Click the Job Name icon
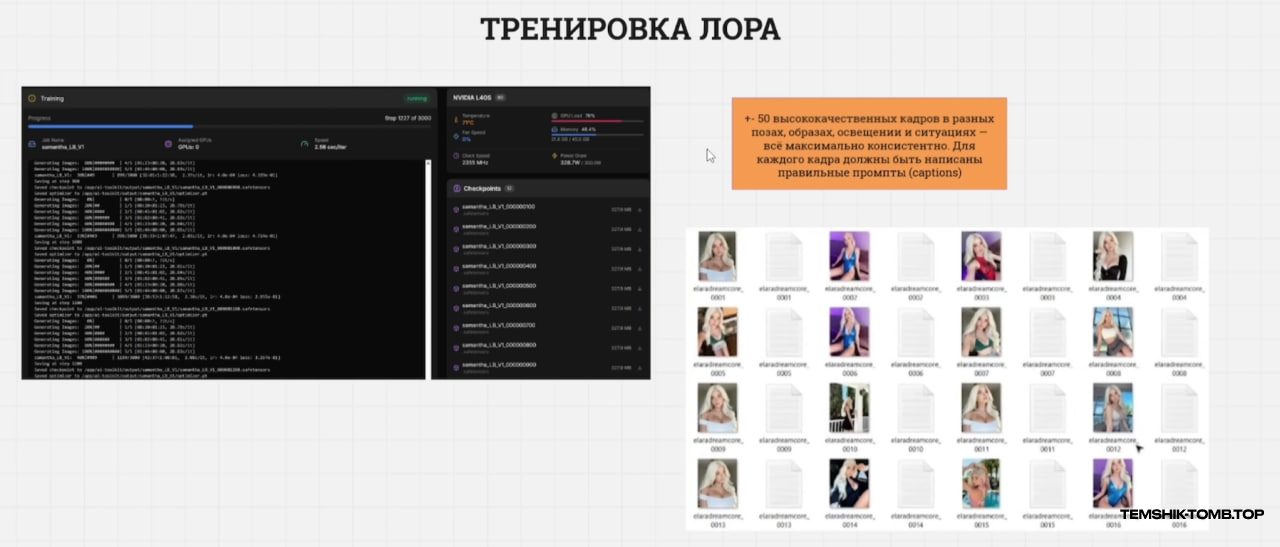The image size is (1280, 547). click(x=32, y=144)
